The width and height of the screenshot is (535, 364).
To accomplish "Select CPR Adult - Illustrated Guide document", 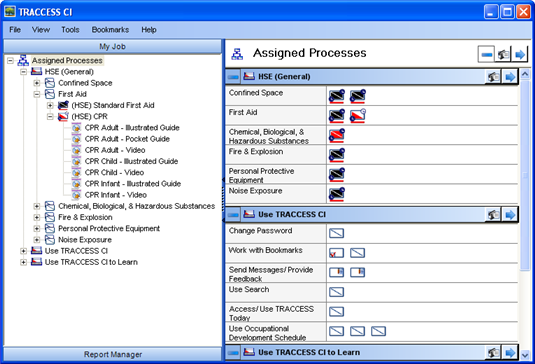I will (132, 128).
